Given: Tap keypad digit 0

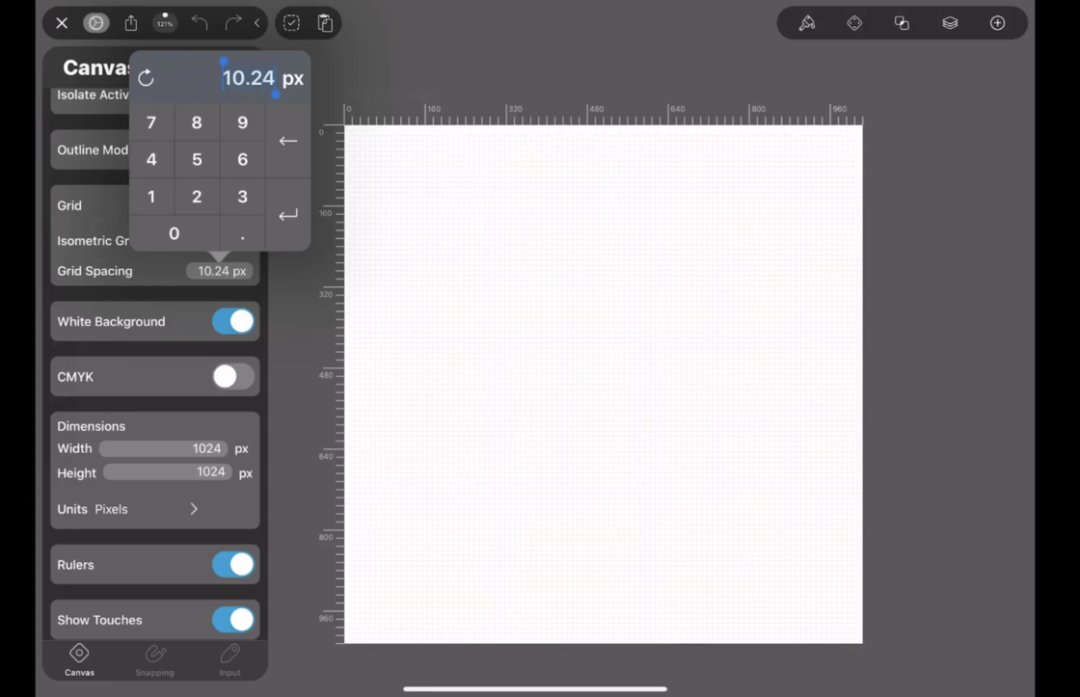Looking at the screenshot, I should point(174,233).
